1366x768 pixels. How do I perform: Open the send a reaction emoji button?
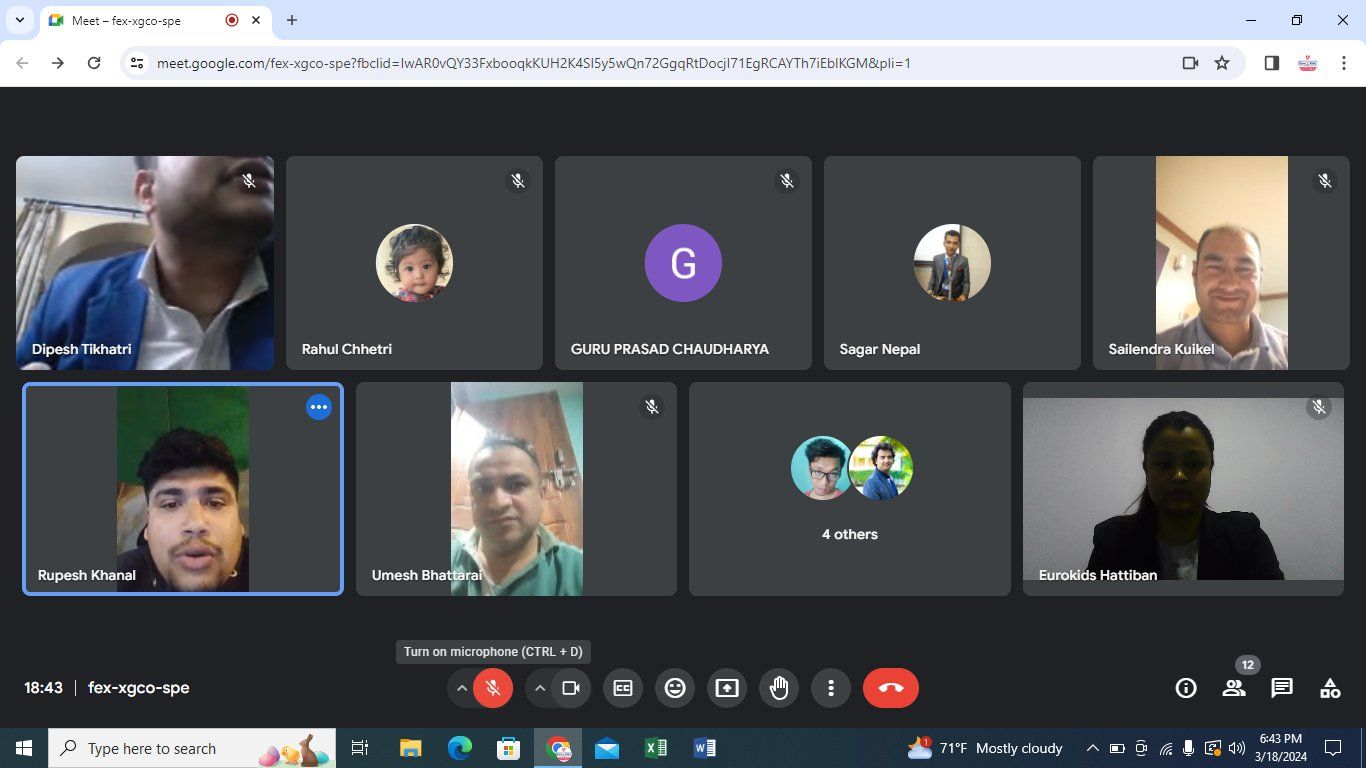675,688
